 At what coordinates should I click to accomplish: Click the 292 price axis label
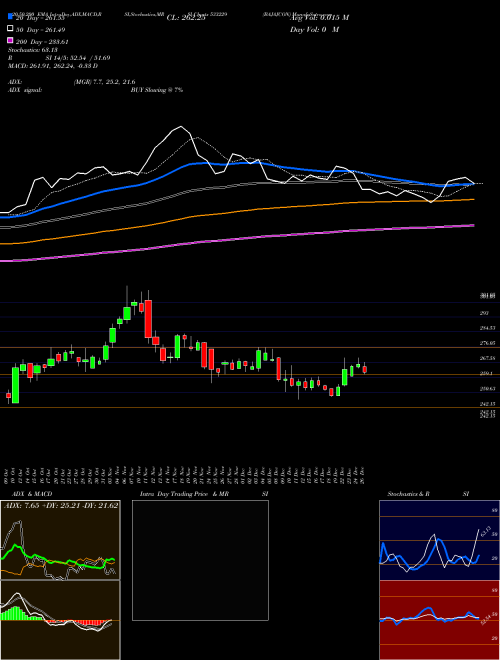coord(484,313)
